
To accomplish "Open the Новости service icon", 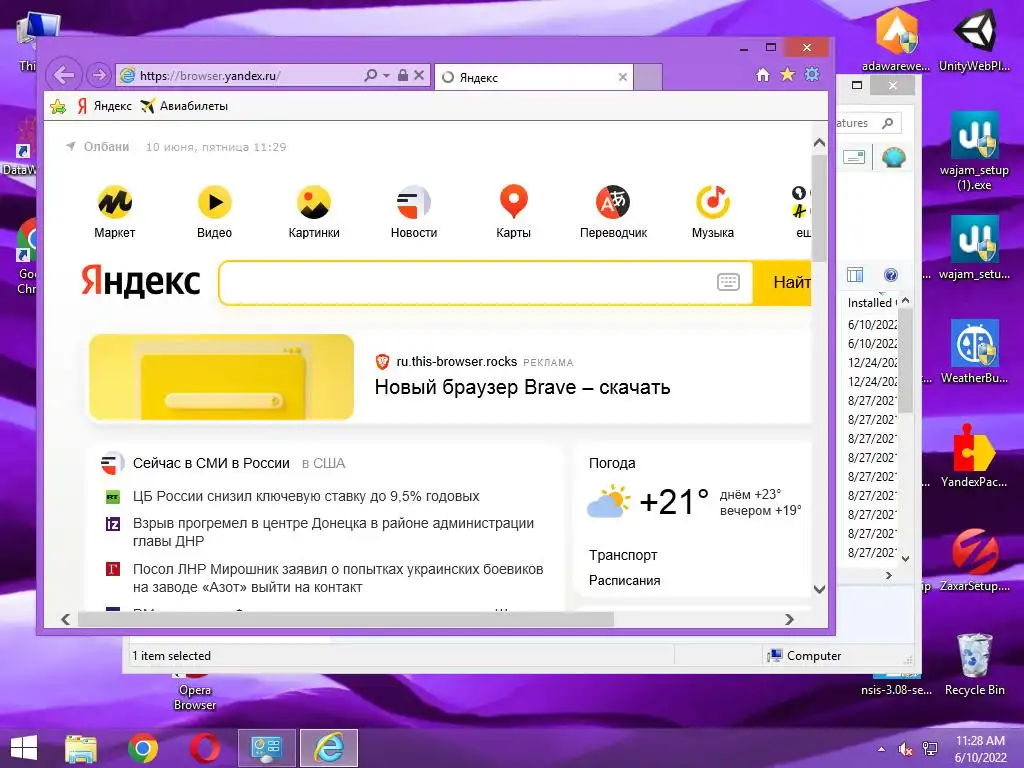I will 413,202.
